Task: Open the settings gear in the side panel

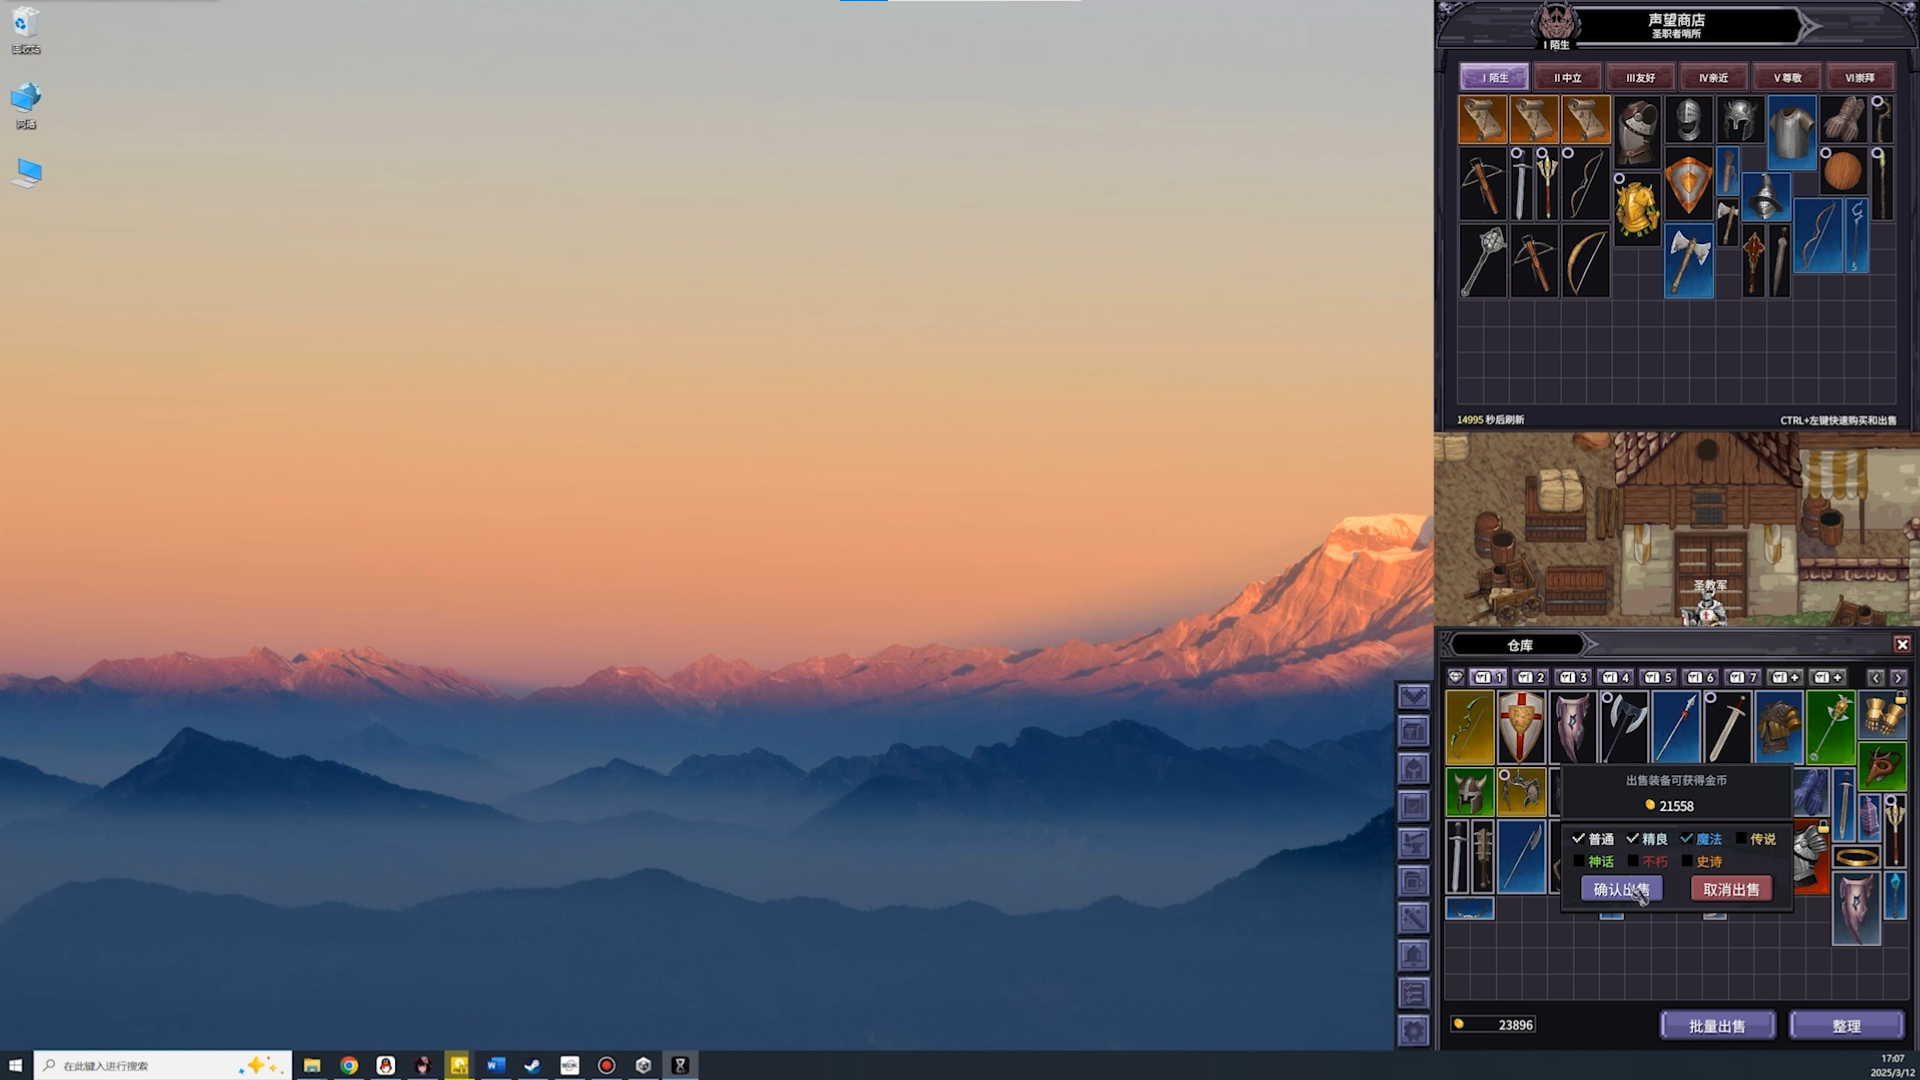Action: pos(1414,1031)
